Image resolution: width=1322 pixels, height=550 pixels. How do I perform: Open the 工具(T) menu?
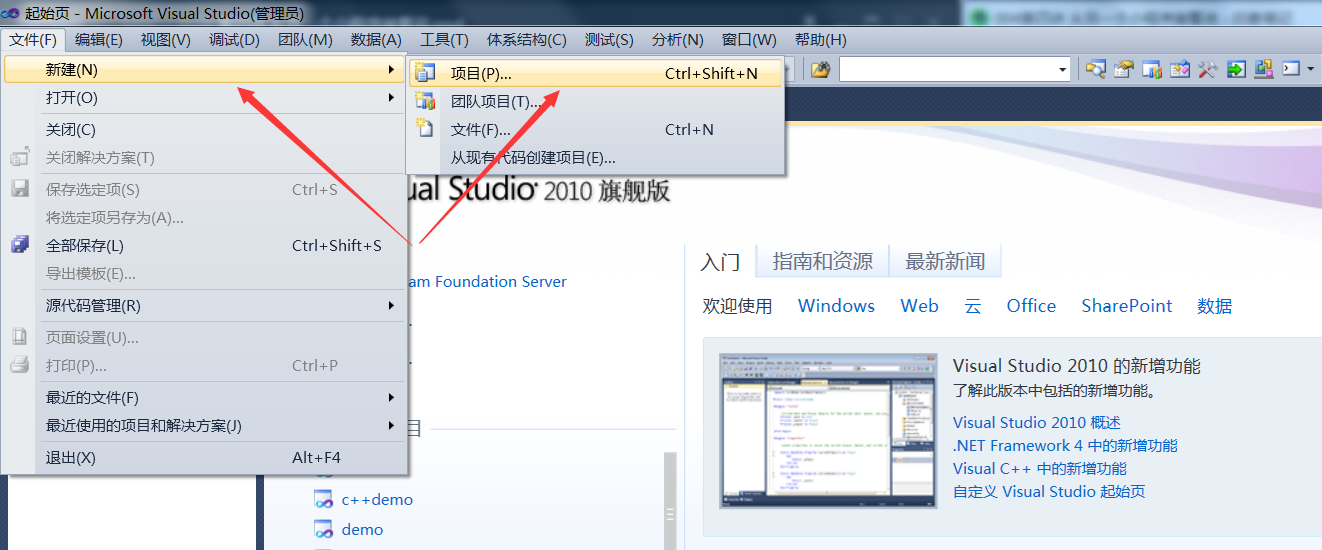click(x=444, y=39)
